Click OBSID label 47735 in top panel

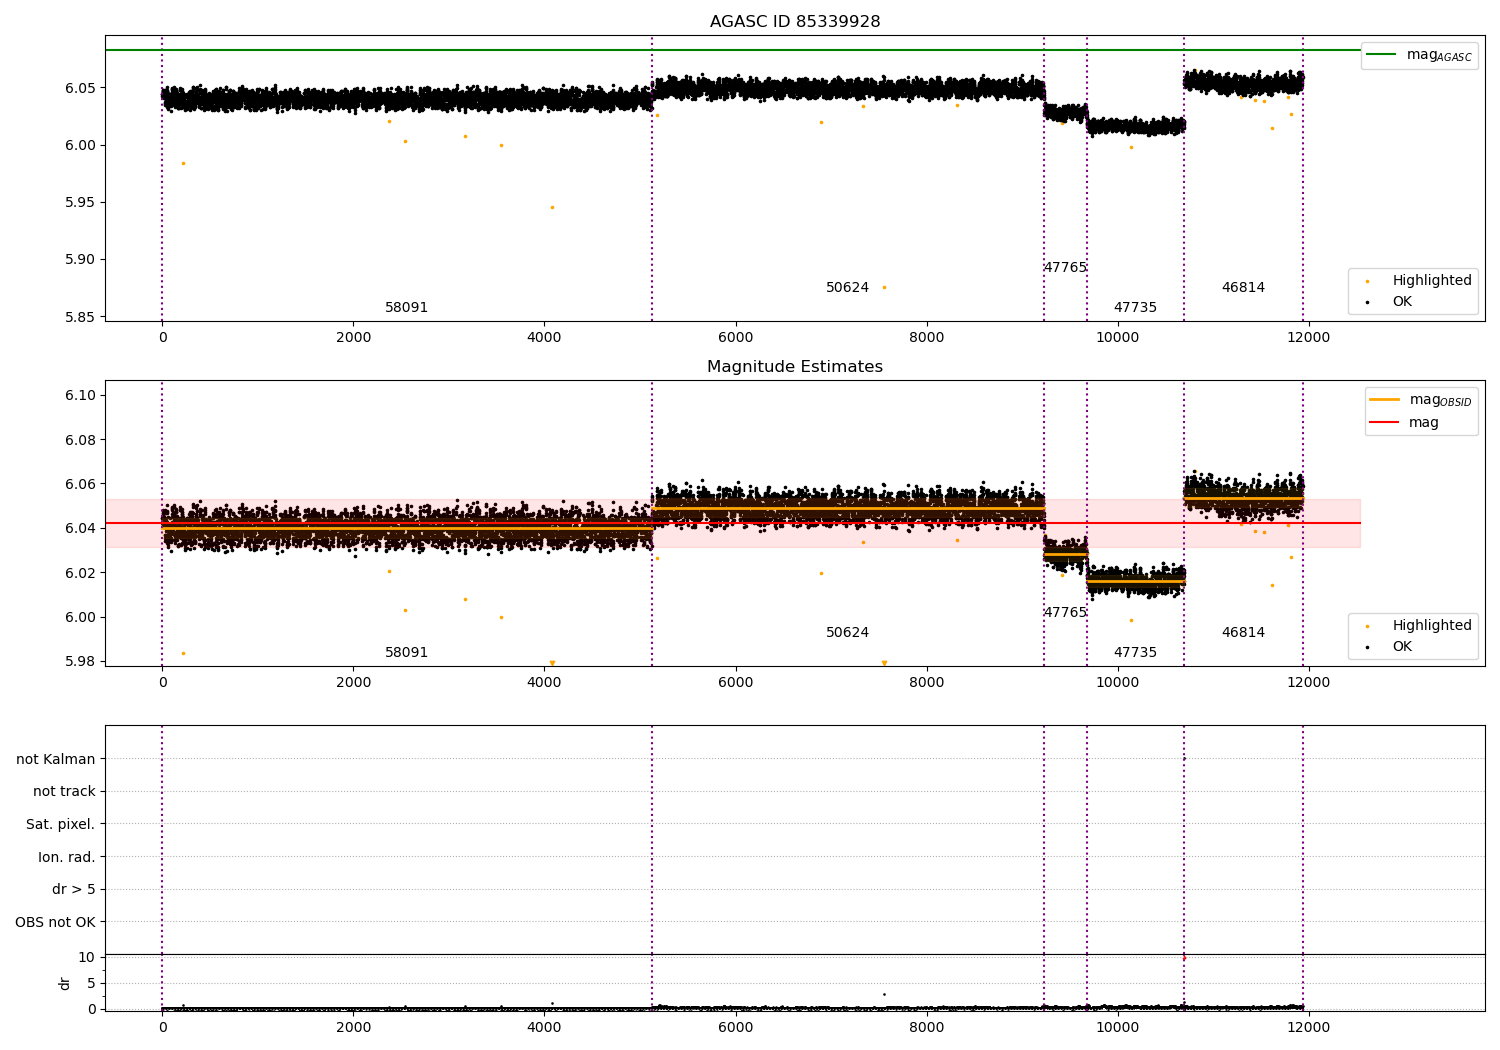[1135, 307]
